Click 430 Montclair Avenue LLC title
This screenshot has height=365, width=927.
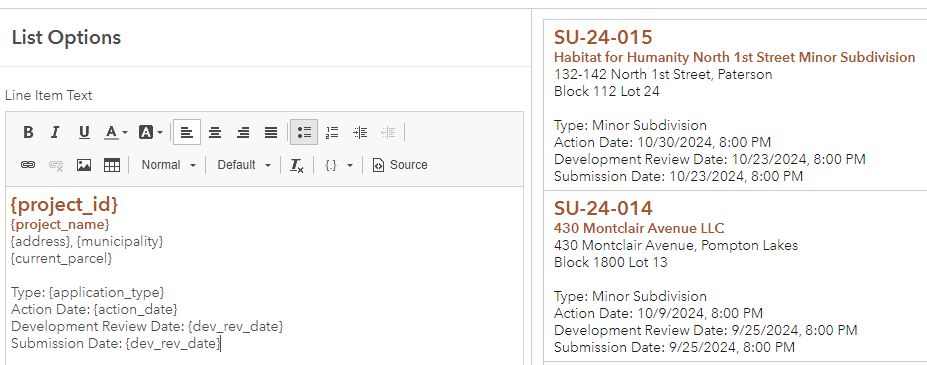639,228
